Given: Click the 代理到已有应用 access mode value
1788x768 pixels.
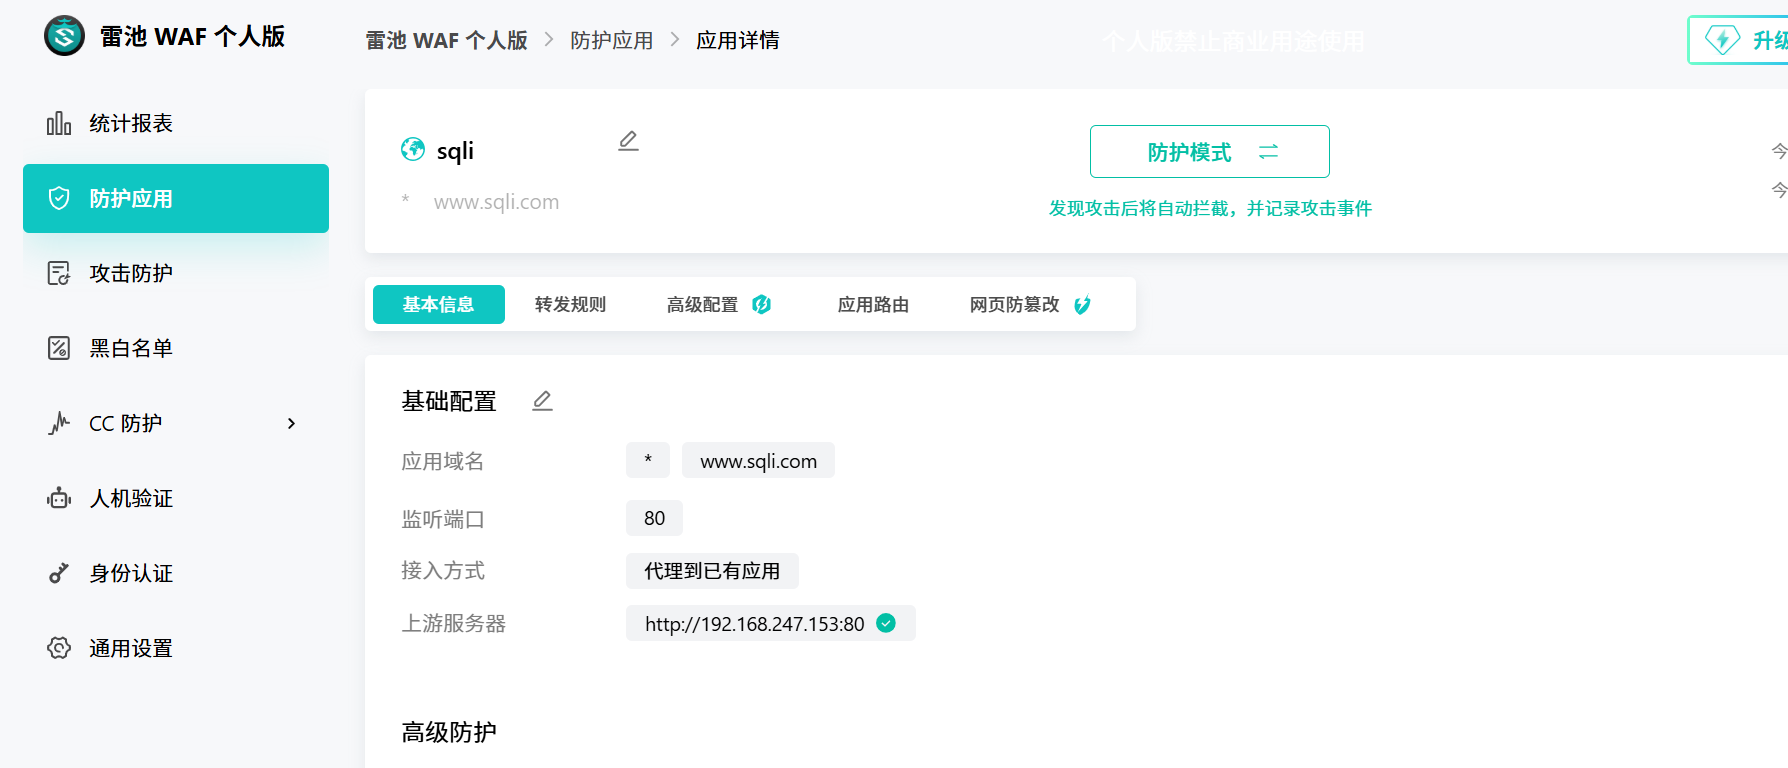Looking at the screenshot, I should pos(712,571).
